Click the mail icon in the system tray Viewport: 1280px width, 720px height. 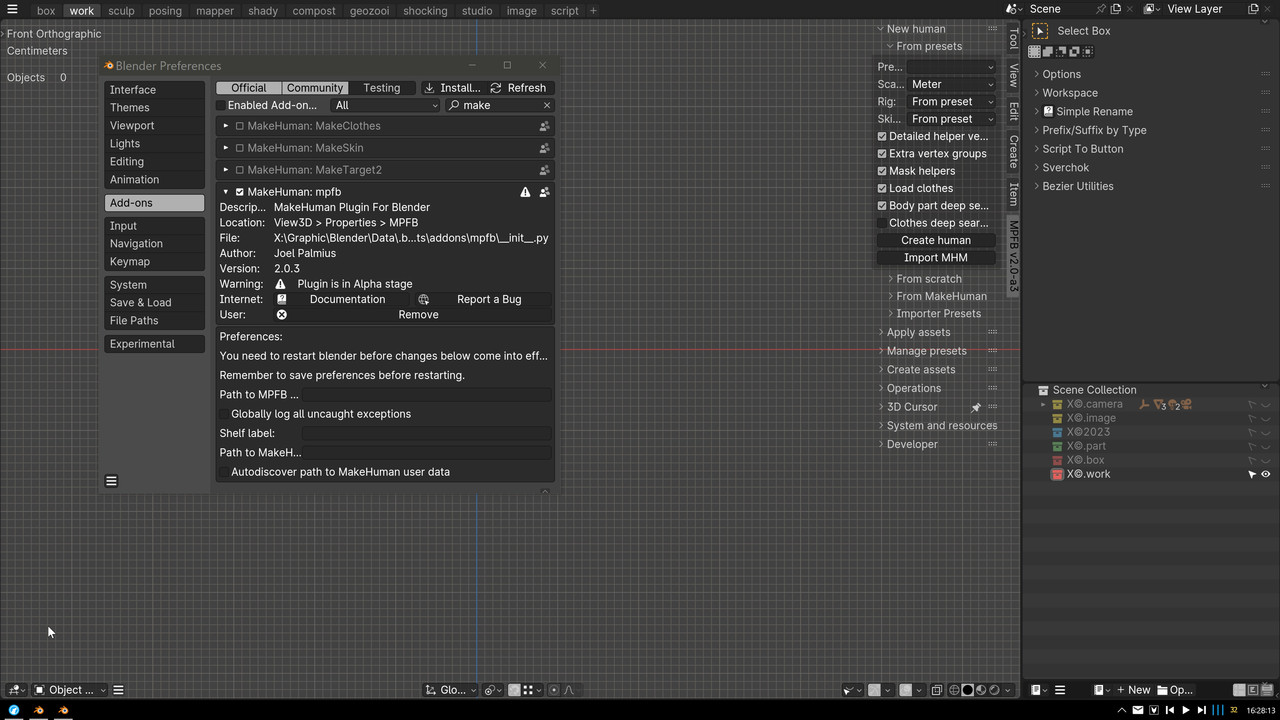[1138, 710]
